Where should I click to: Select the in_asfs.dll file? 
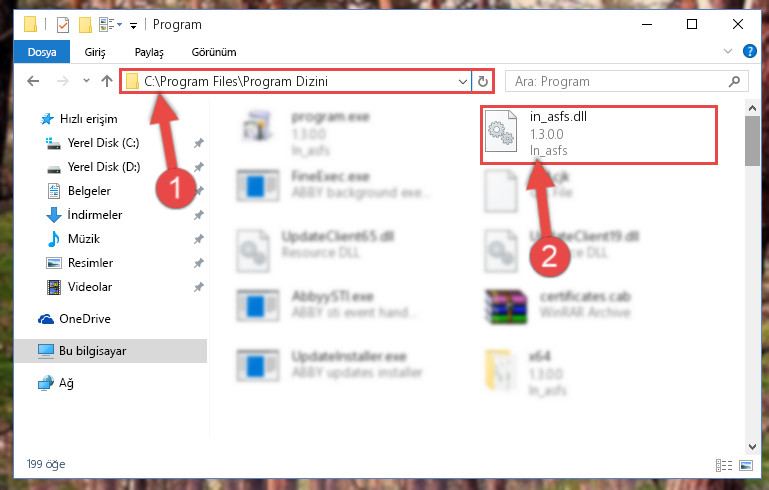599,134
